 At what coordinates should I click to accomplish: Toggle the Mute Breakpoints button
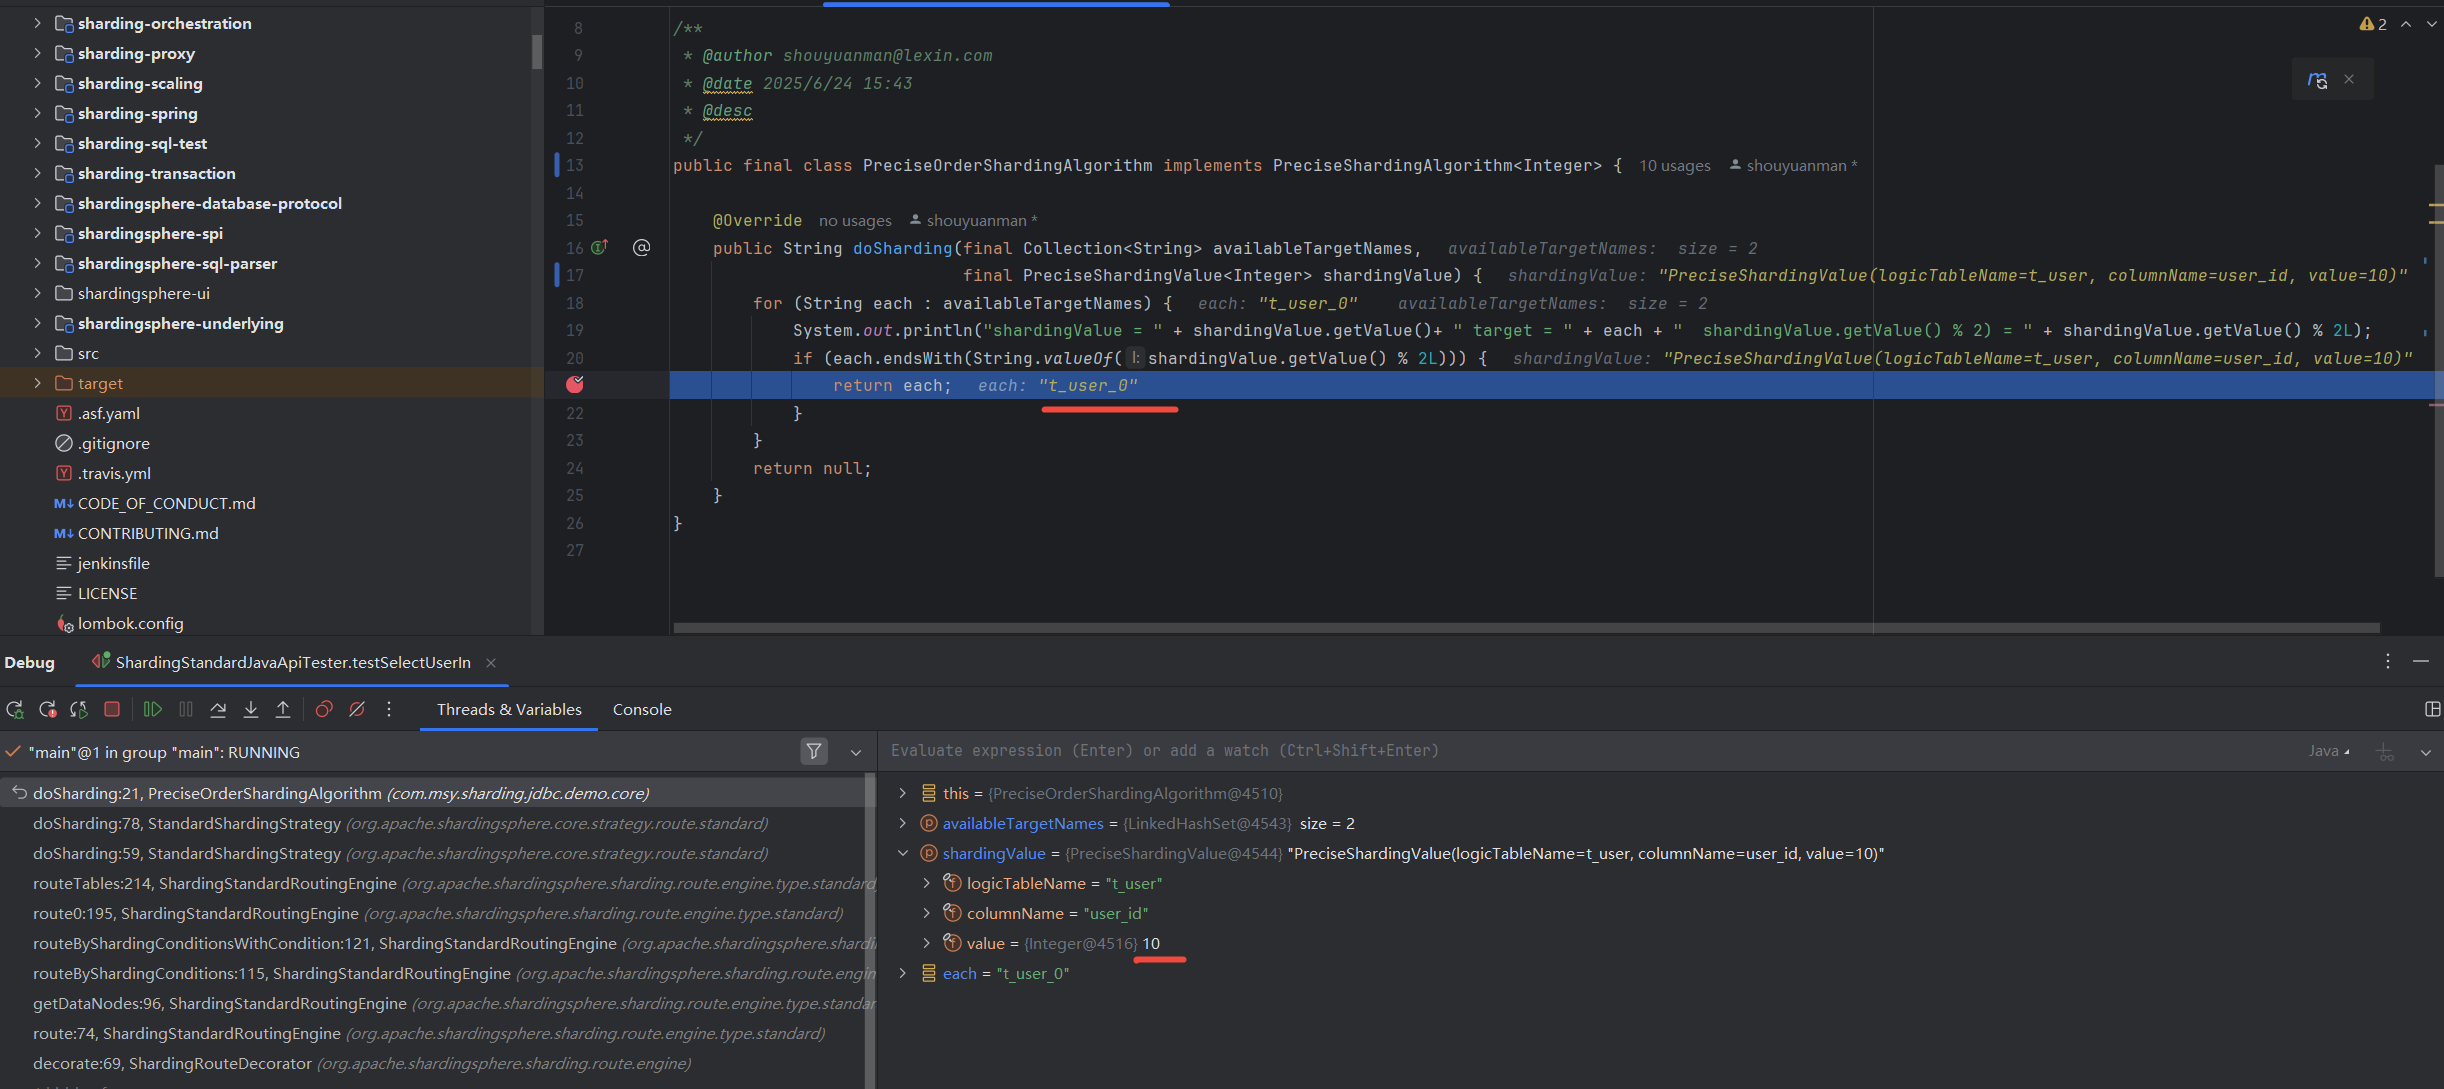(x=357, y=709)
